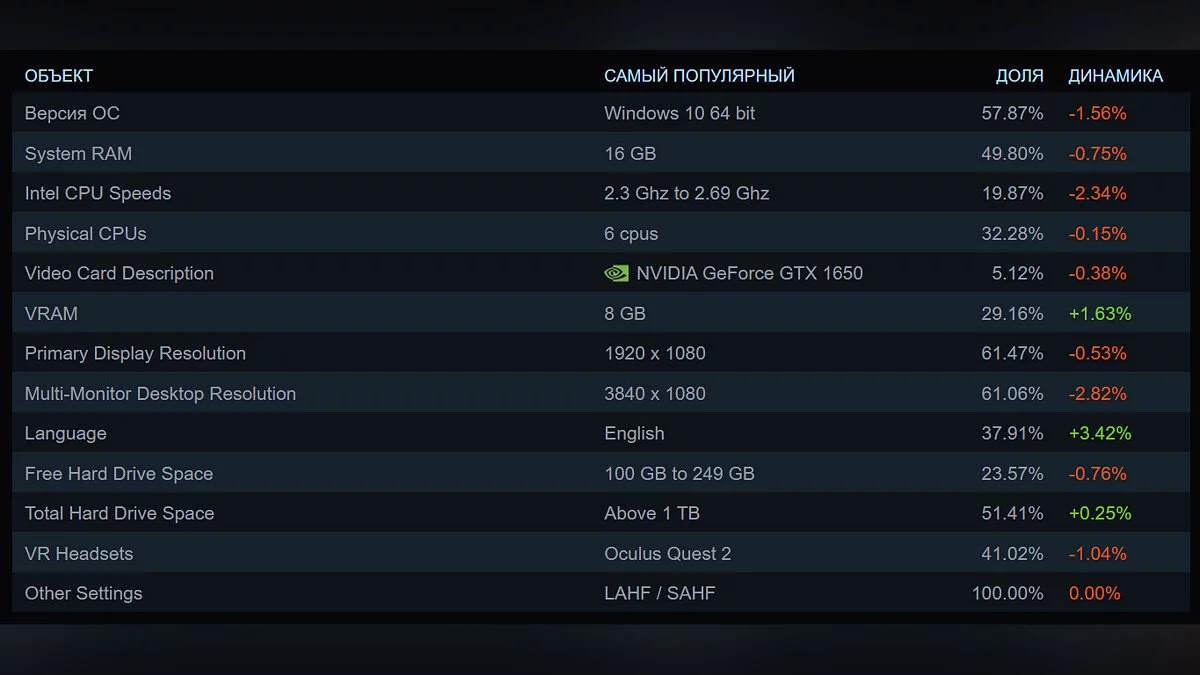
Task: Expand the Версия ОС row
Action: pyautogui.click(x=72, y=113)
